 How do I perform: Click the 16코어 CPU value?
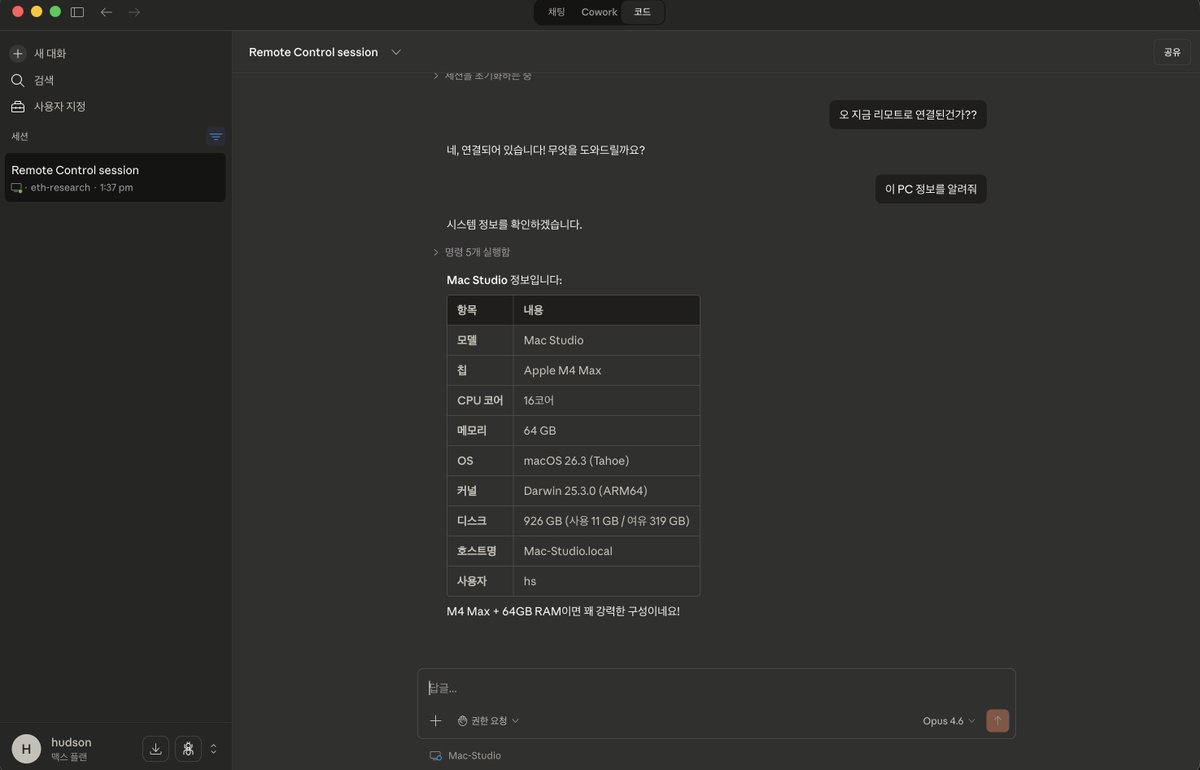tap(539, 400)
